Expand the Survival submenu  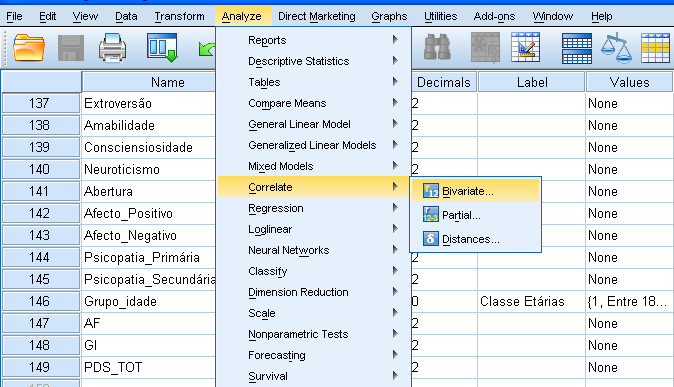(314, 376)
